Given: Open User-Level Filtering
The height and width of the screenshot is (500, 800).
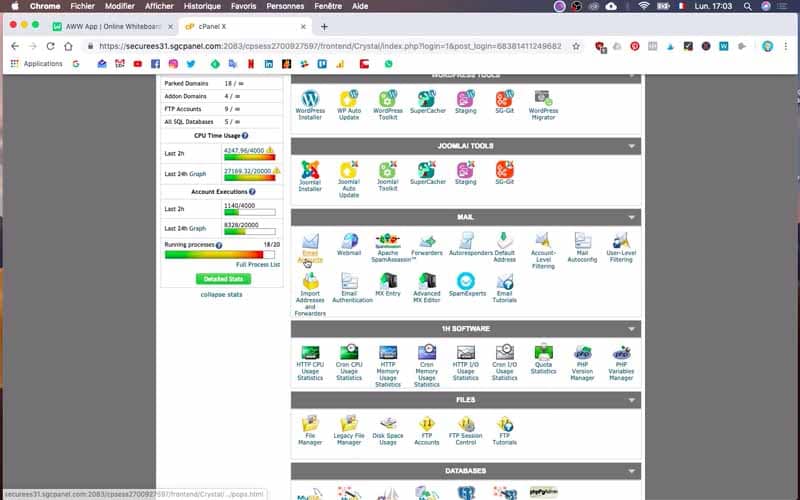Looking at the screenshot, I should pyautogui.click(x=621, y=248).
